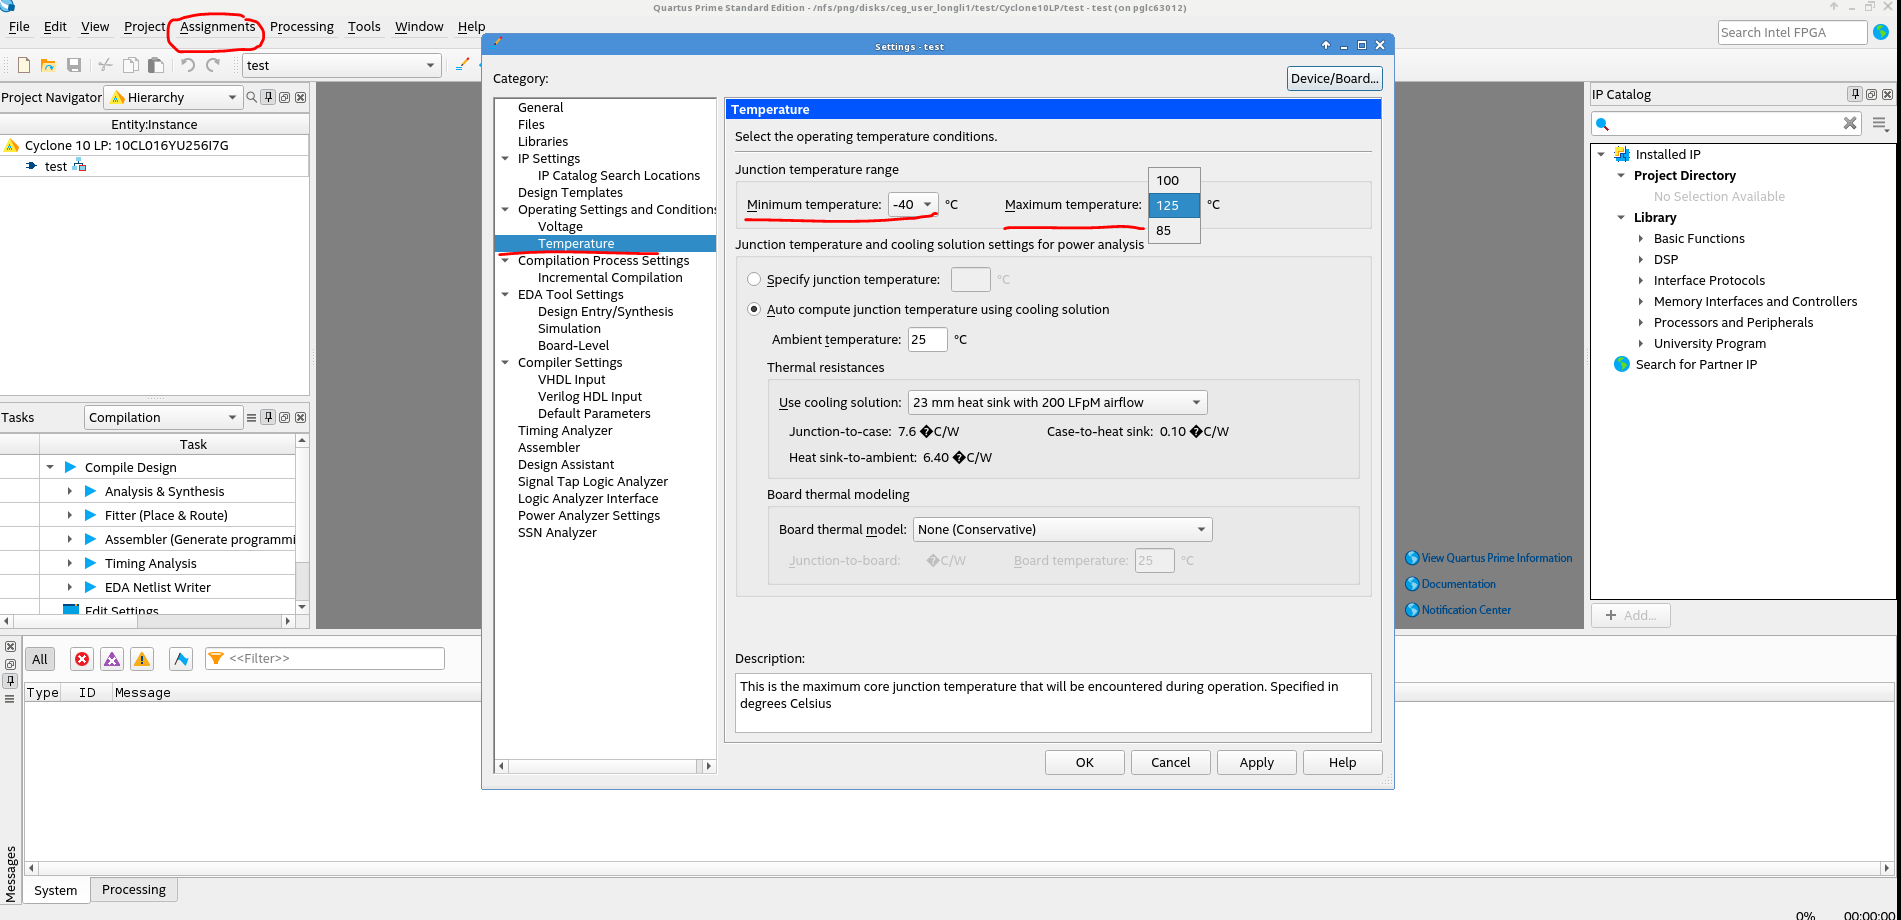Viewport: 1901px width, 920px height.
Task: Click the IP Catalog search magnifier icon
Action: pos(1603,124)
